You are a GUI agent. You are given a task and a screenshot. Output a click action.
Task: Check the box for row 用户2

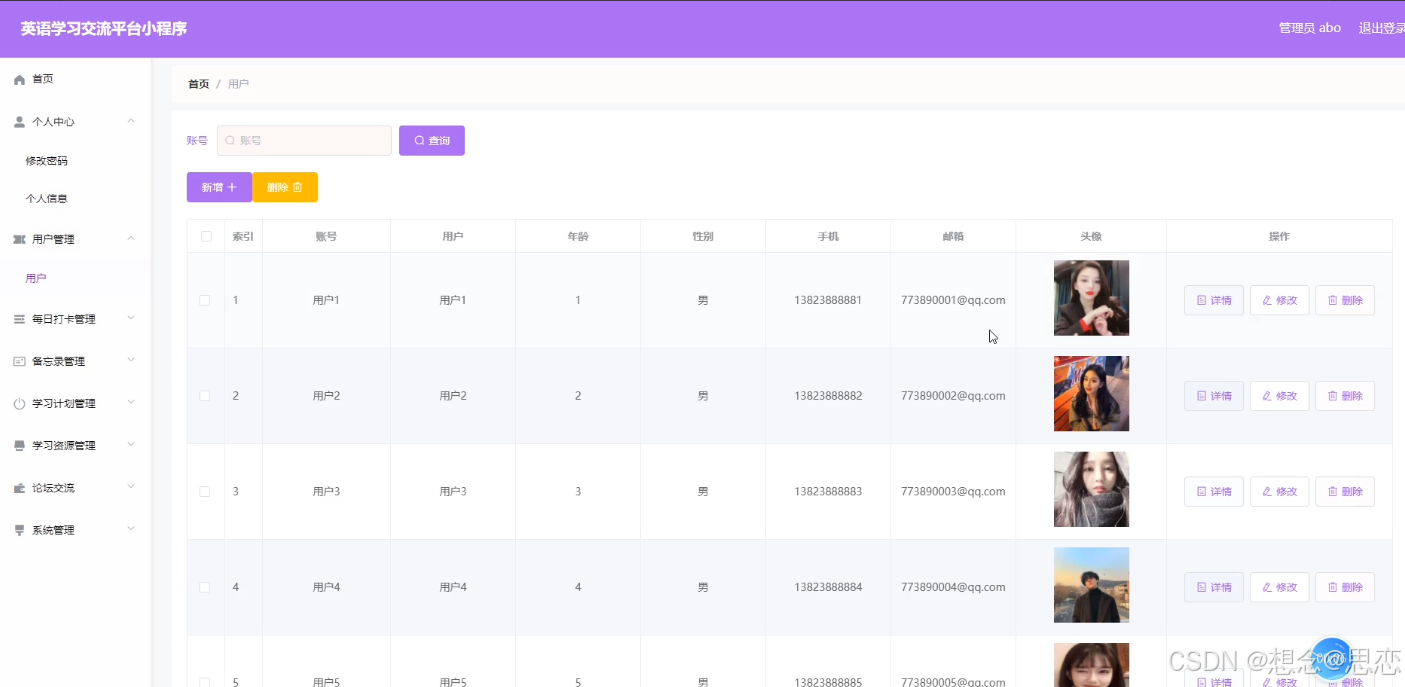click(205, 396)
